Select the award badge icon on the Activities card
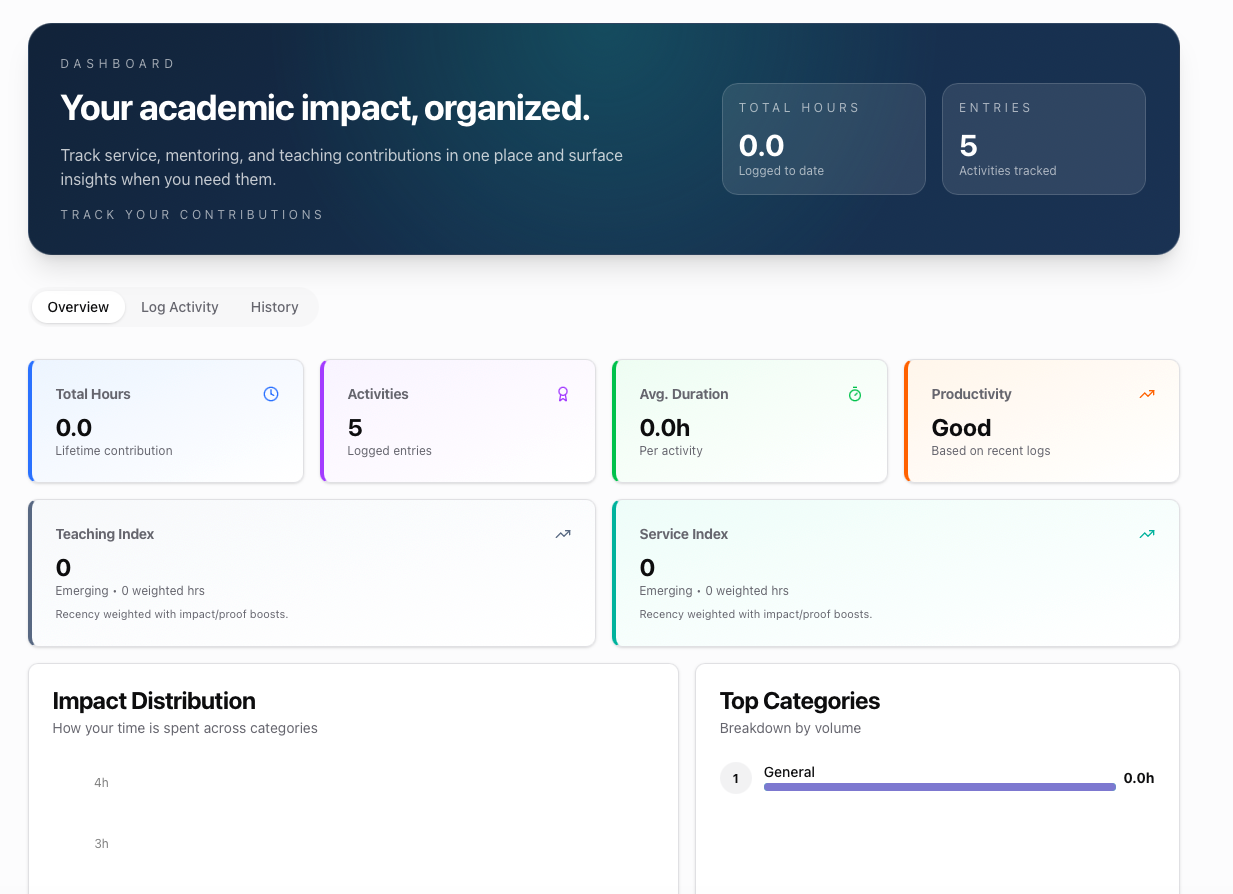The height and width of the screenshot is (894, 1233). click(x=562, y=394)
